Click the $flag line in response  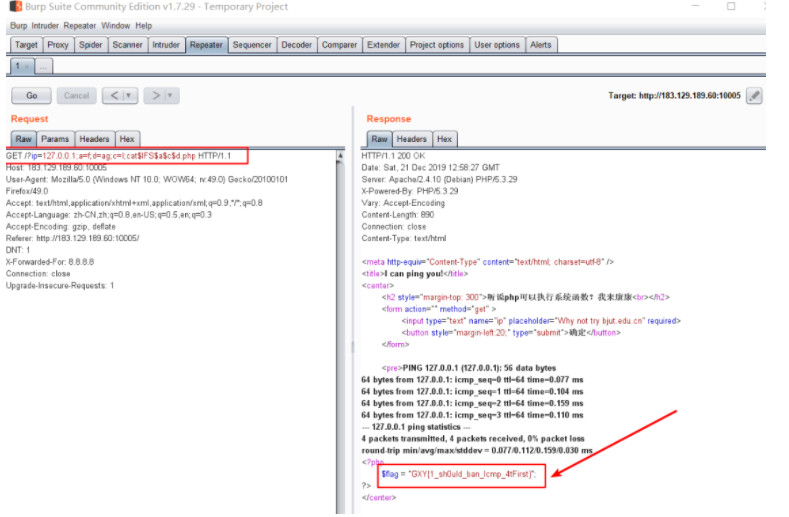tap(458, 474)
